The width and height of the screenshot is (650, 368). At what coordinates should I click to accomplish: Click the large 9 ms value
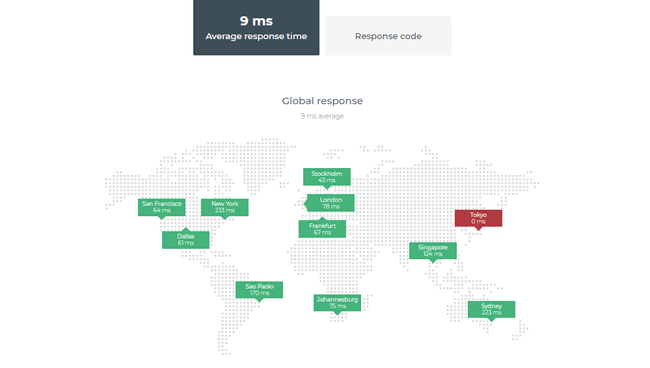tap(256, 21)
